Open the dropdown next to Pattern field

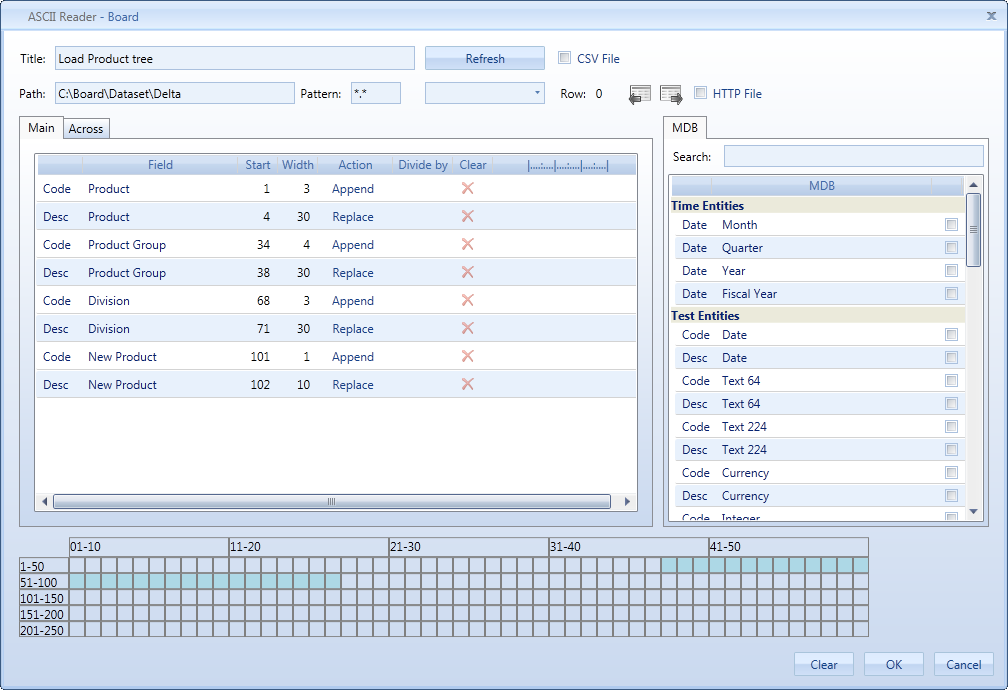tap(485, 93)
